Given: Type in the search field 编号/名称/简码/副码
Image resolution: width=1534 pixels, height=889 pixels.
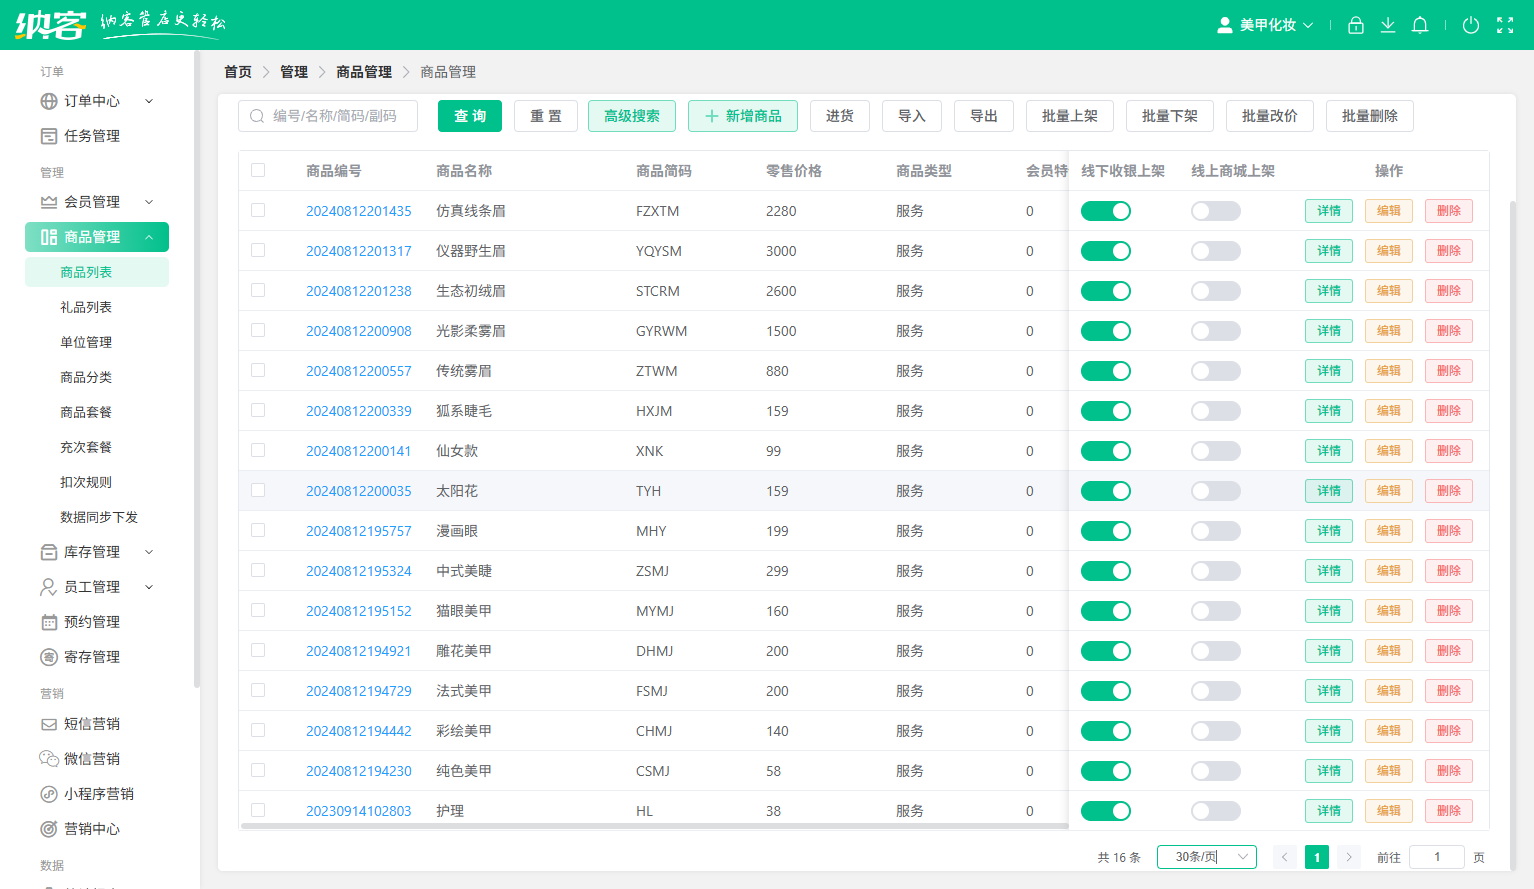Looking at the screenshot, I should click(x=330, y=115).
